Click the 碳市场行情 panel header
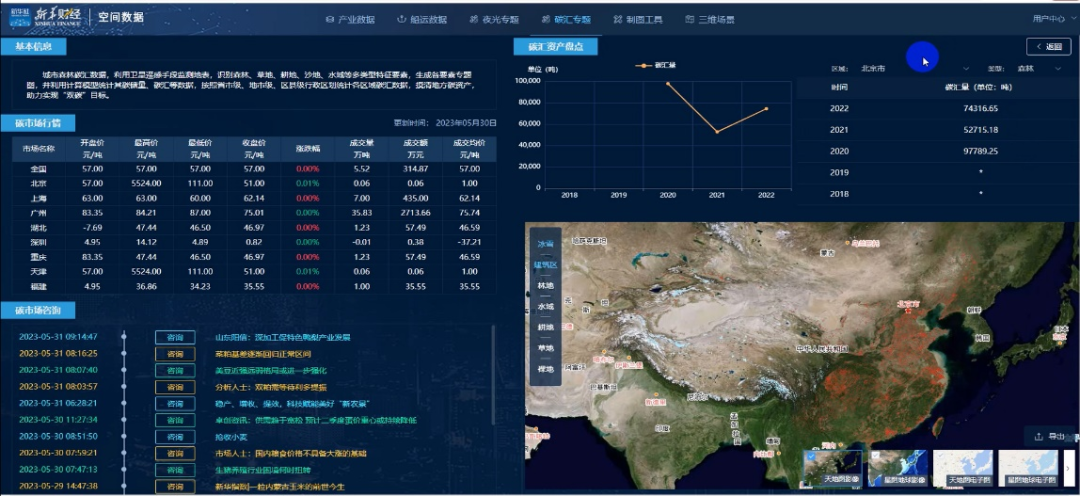The height and width of the screenshot is (496, 1080). point(38,123)
